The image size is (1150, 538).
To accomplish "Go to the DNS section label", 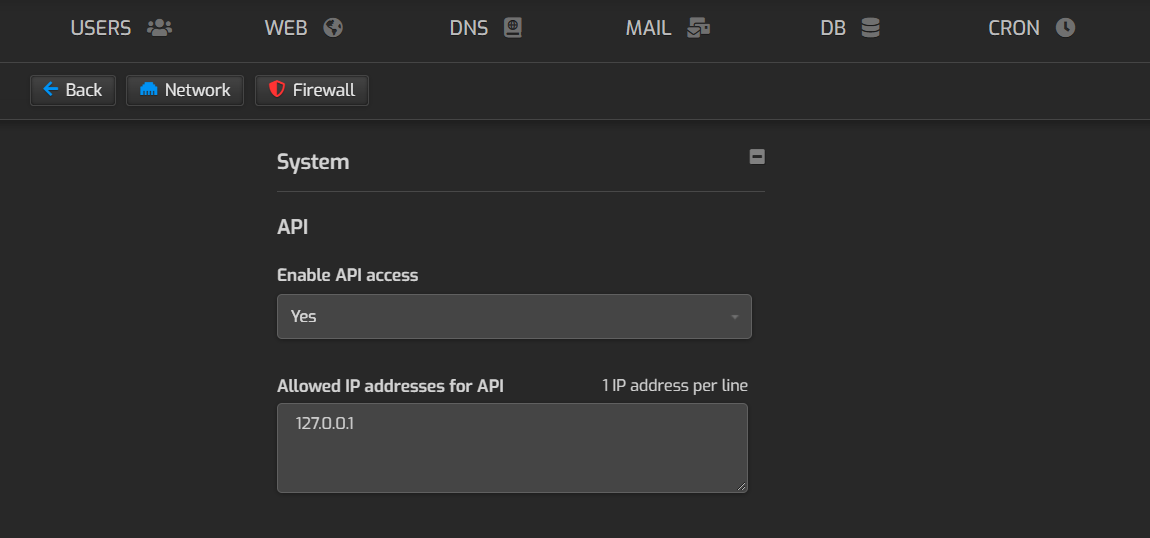I will pyautogui.click(x=469, y=28).
